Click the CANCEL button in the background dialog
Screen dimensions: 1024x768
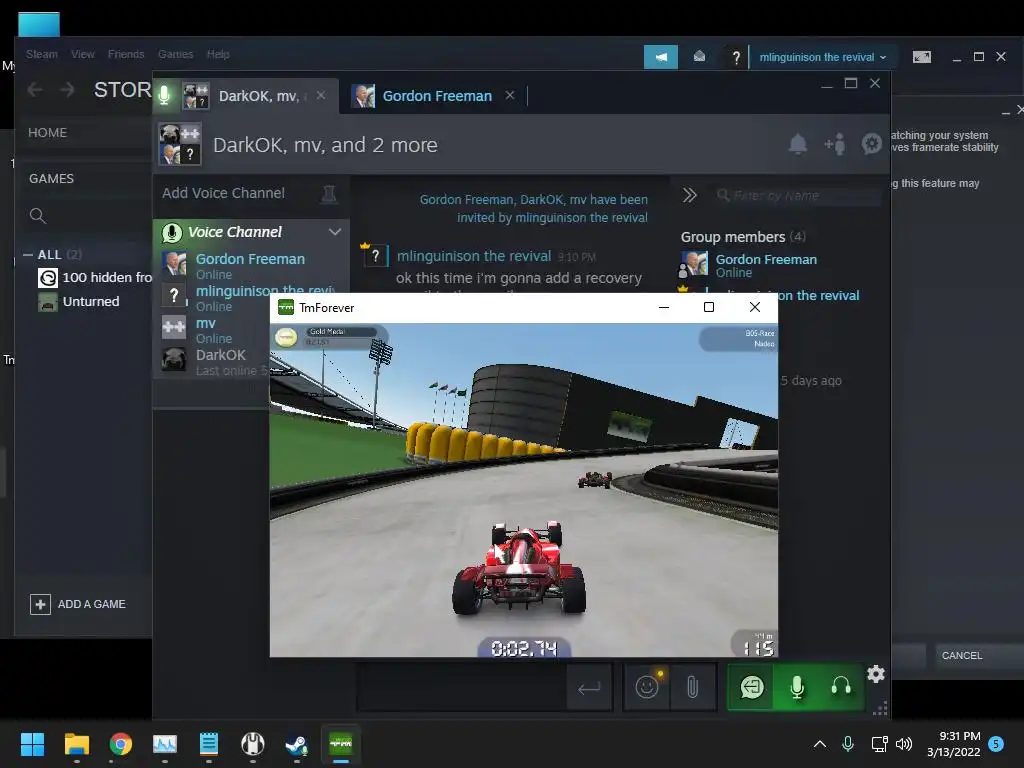pyautogui.click(x=961, y=655)
